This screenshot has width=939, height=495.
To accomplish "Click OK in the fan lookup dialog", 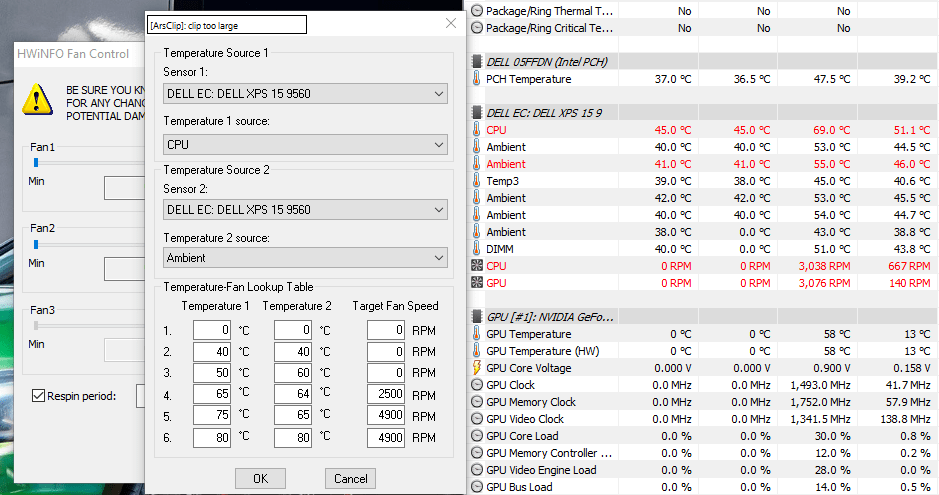I will click(x=261, y=478).
